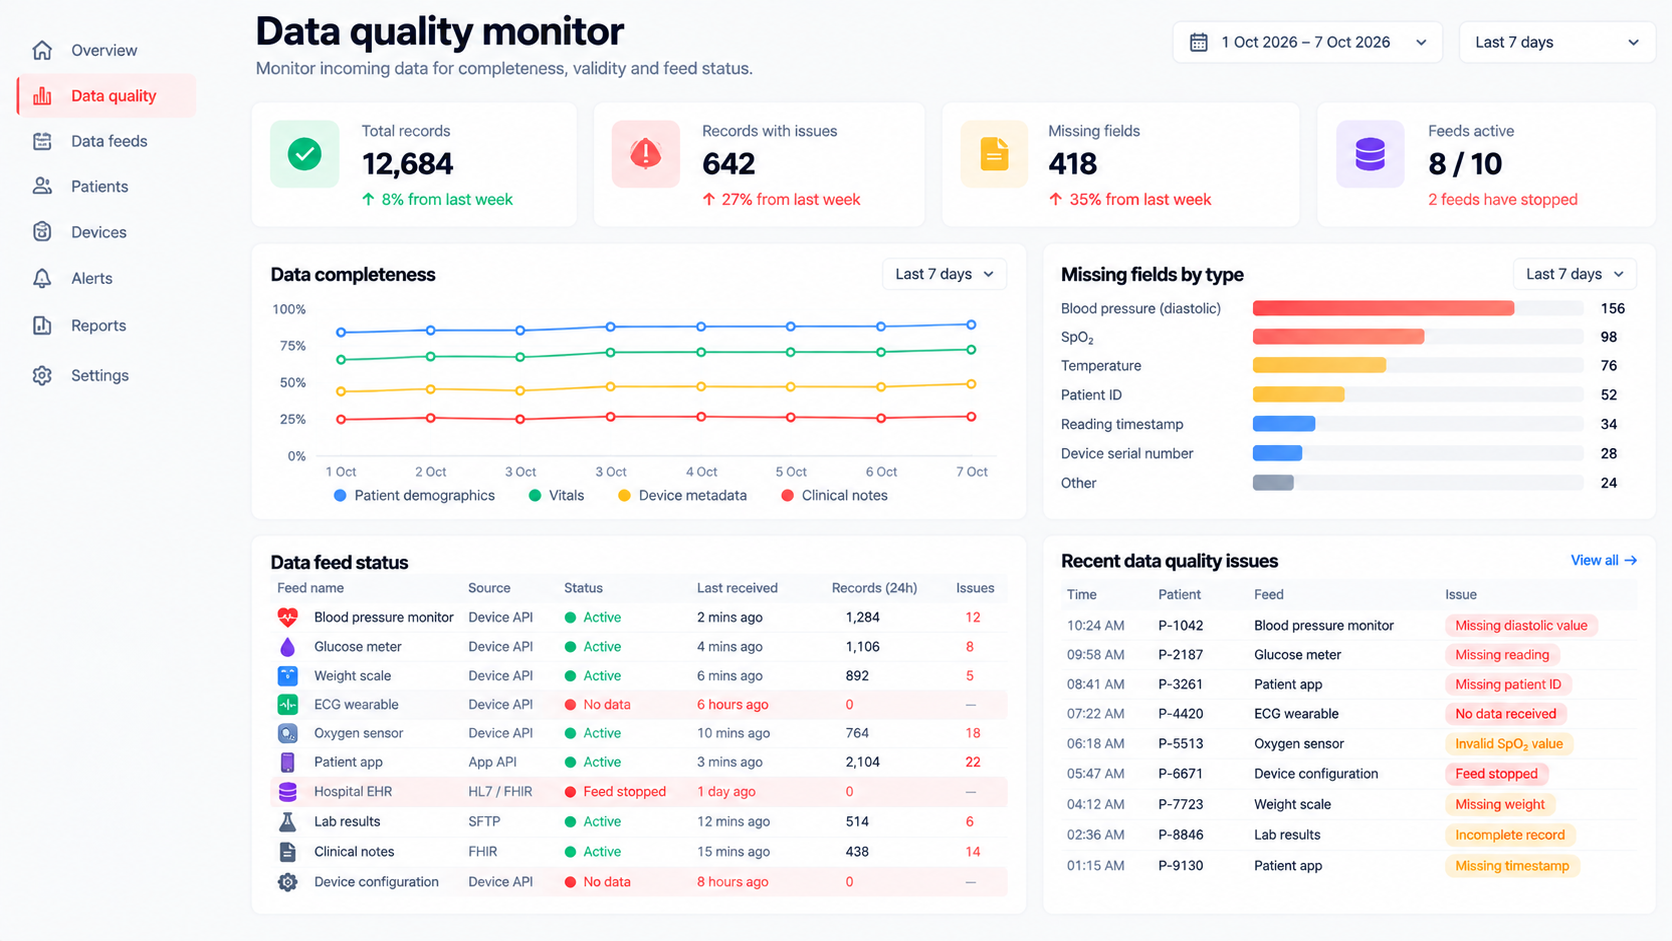The width and height of the screenshot is (1672, 941).
Task: Expand the top-right Last 7 days dropdown
Action: [x=1557, y=42]
